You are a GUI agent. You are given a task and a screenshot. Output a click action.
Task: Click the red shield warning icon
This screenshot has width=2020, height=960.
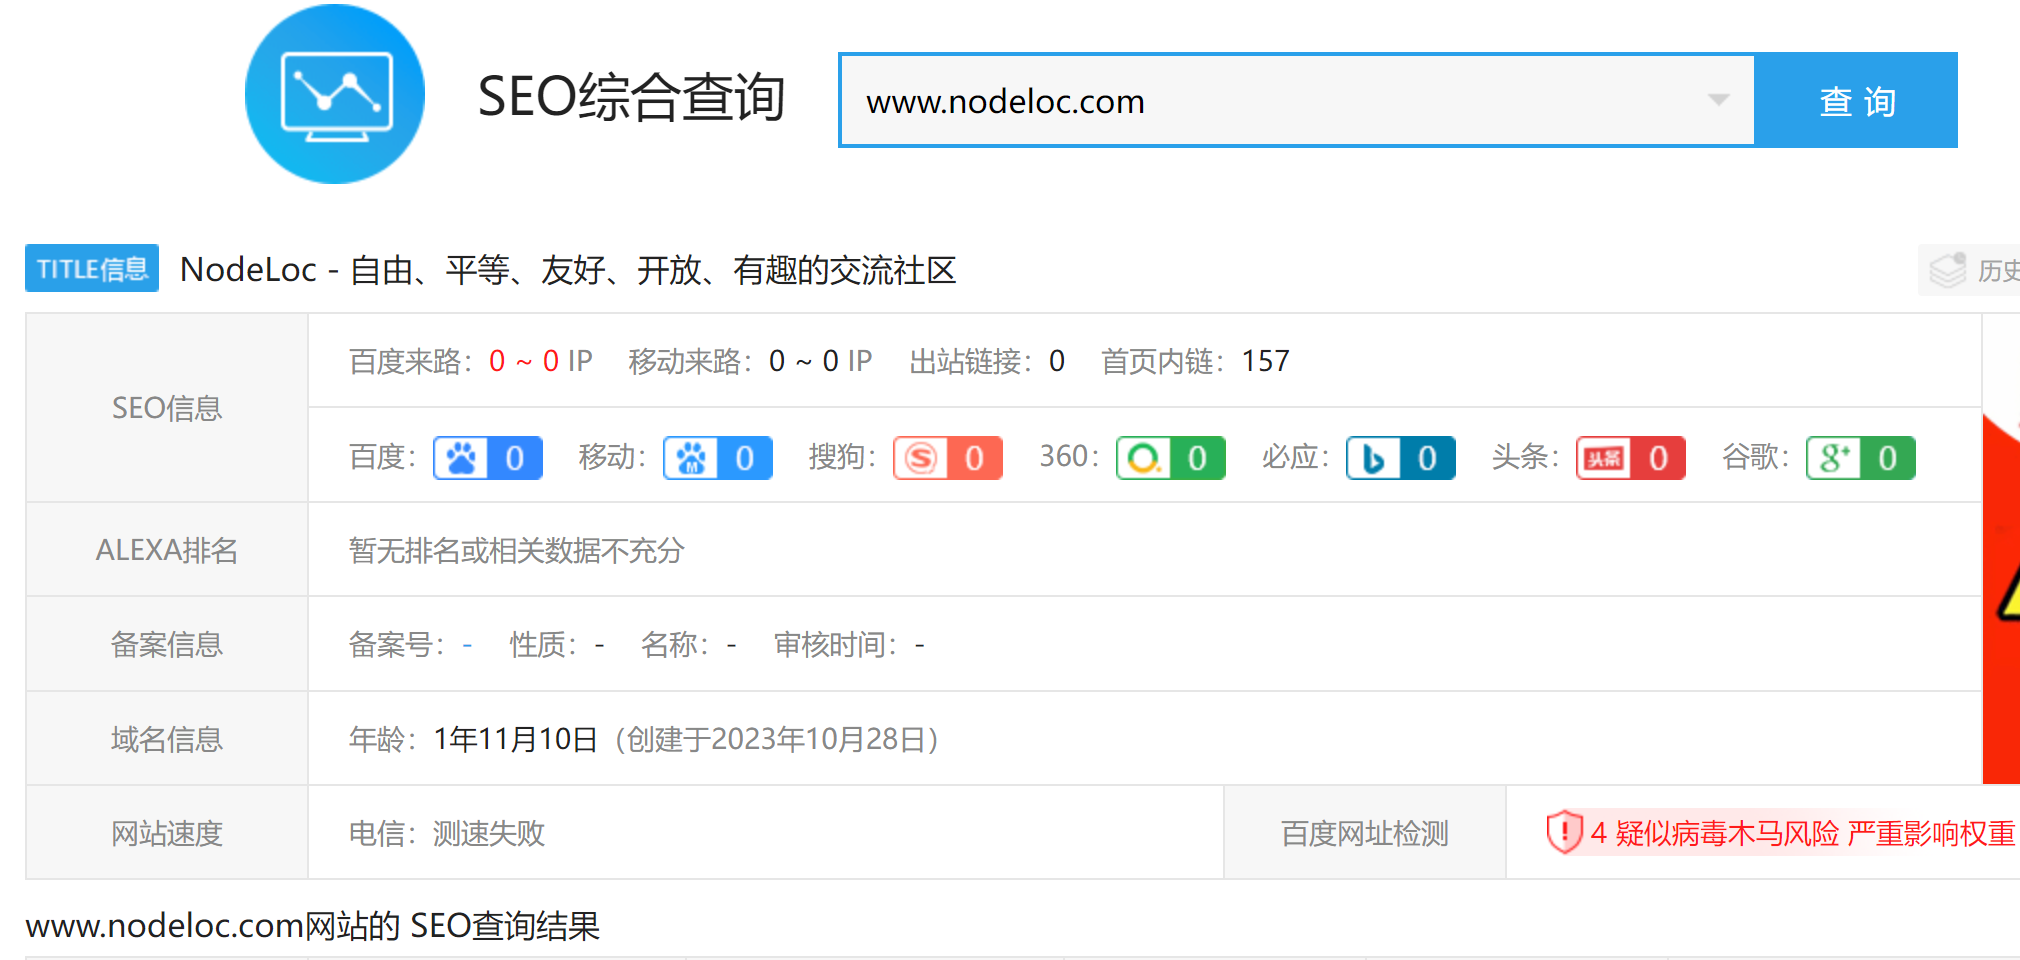pyautogui.click(x=1564, y=832)
